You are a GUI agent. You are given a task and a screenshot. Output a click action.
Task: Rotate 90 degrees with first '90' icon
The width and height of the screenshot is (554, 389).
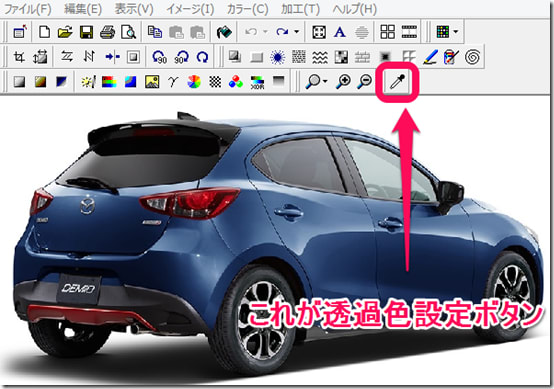click(159, 57)
